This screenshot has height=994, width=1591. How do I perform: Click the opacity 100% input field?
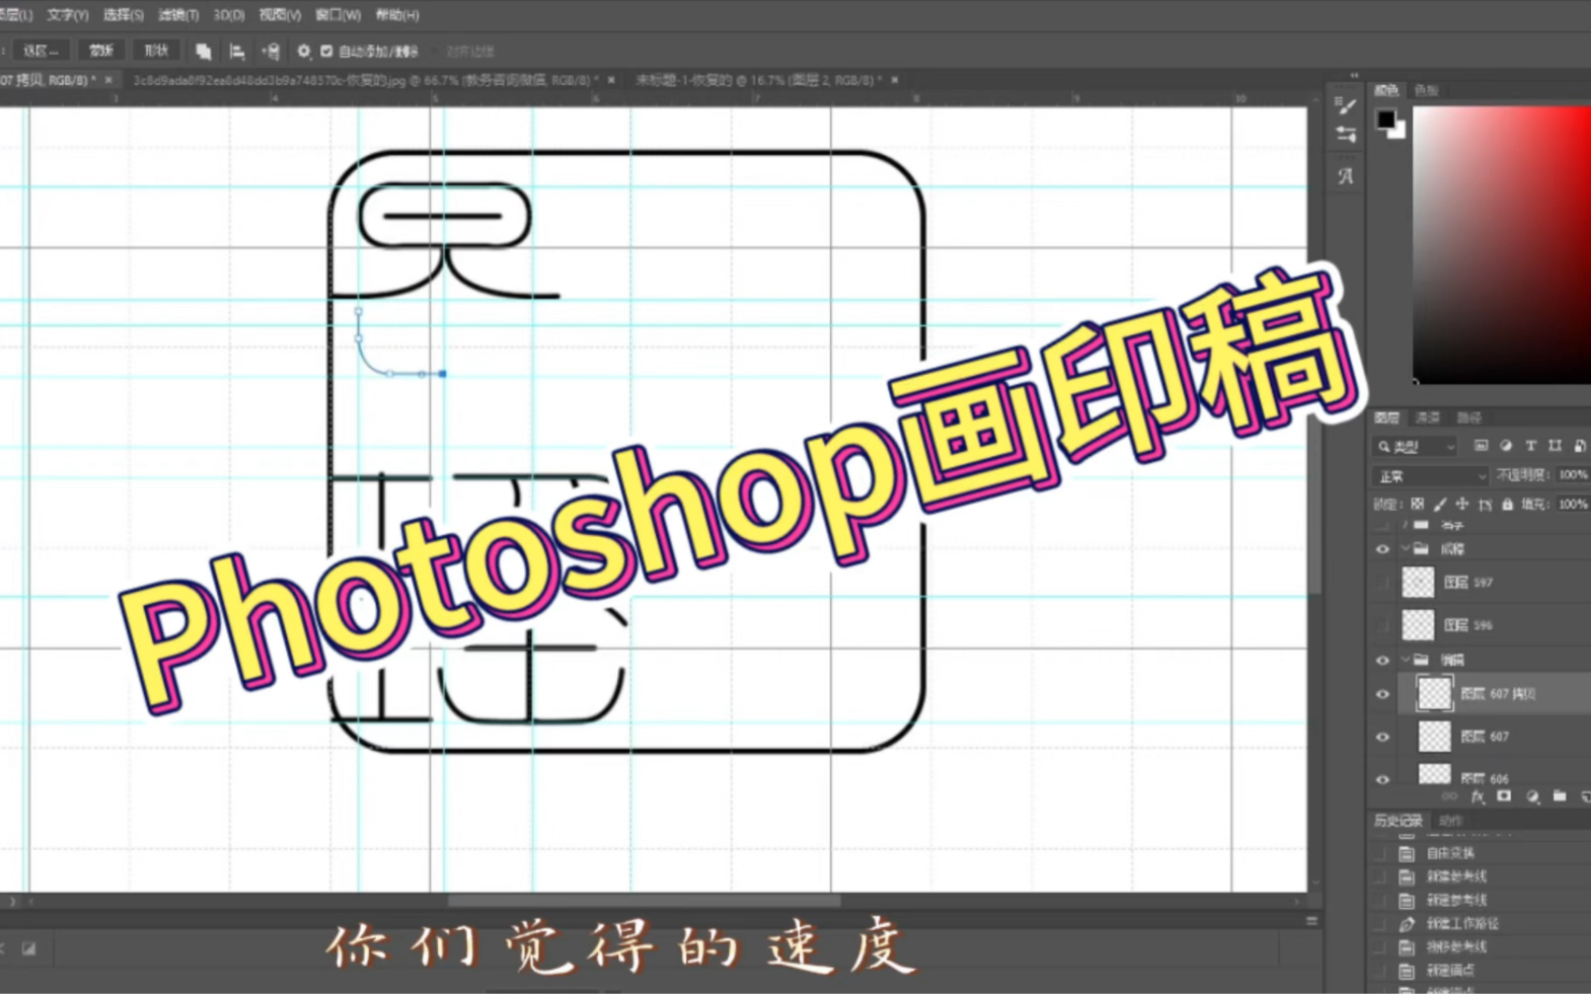(1573, 476)
